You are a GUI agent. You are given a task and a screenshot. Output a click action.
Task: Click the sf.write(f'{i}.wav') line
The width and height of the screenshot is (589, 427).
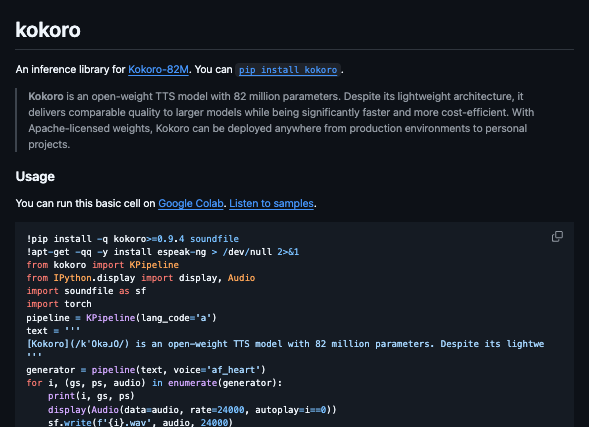coord(140,422)
